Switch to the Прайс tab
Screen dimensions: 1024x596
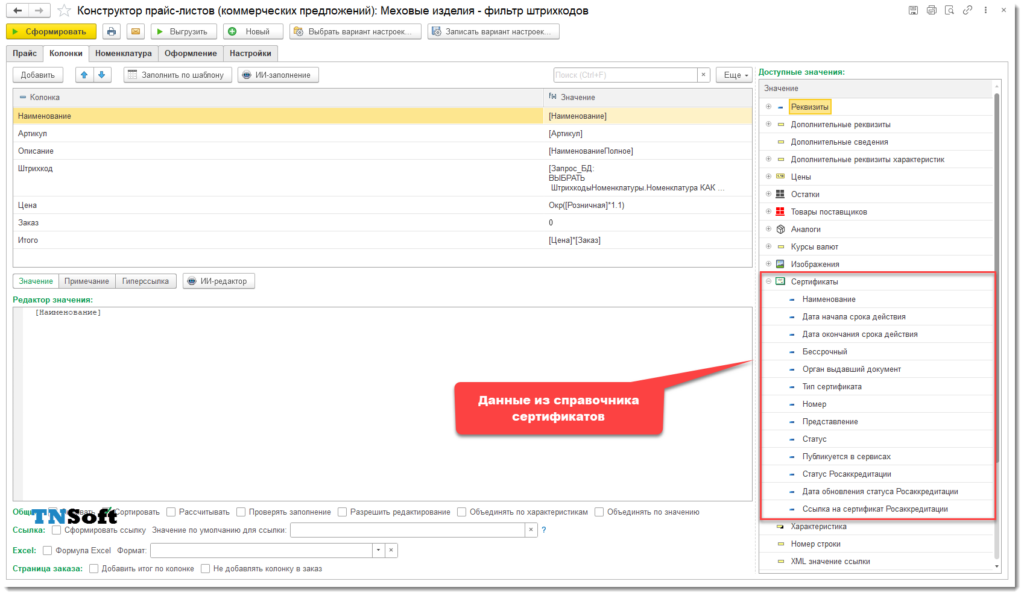(x=25, y=54)
